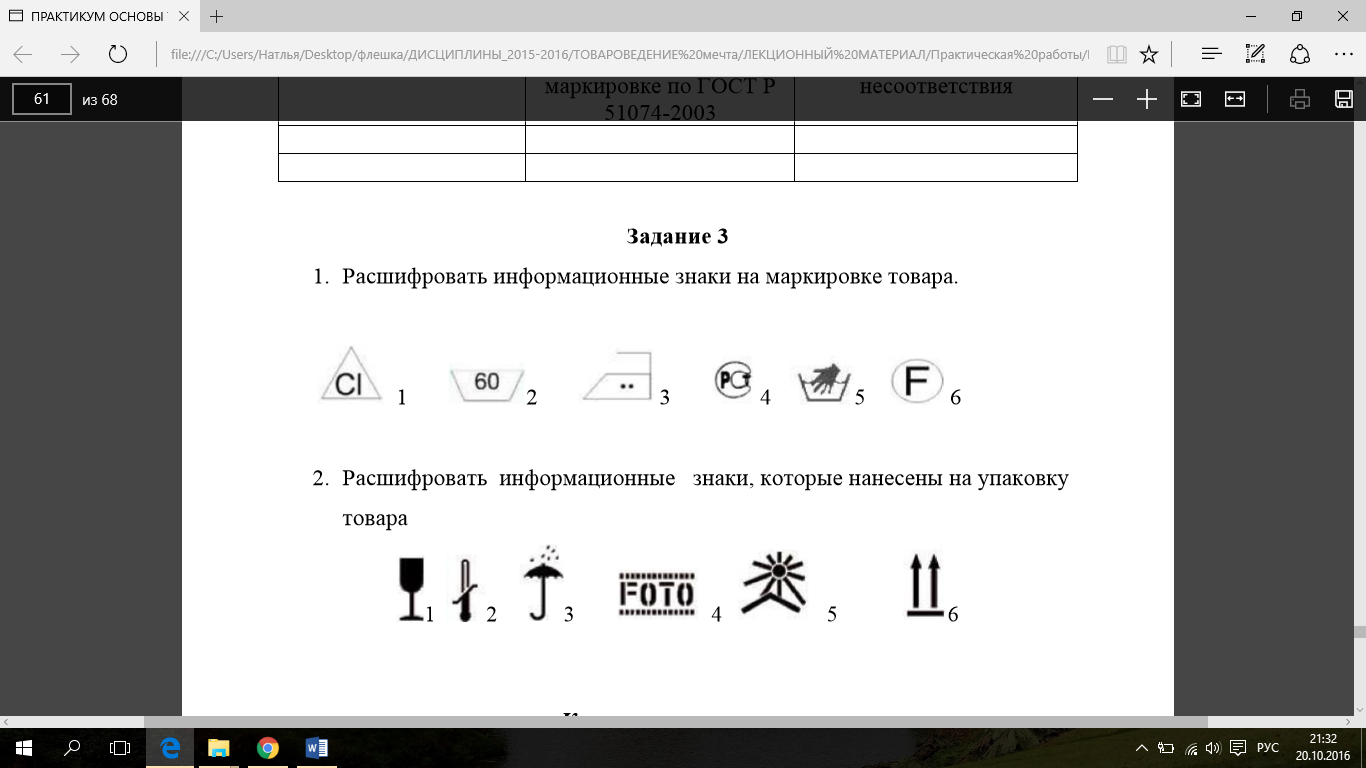Open Action Center notifications icon
Screen dimensions: 1366x768
pyautogui.click(x=1237, y=748)
